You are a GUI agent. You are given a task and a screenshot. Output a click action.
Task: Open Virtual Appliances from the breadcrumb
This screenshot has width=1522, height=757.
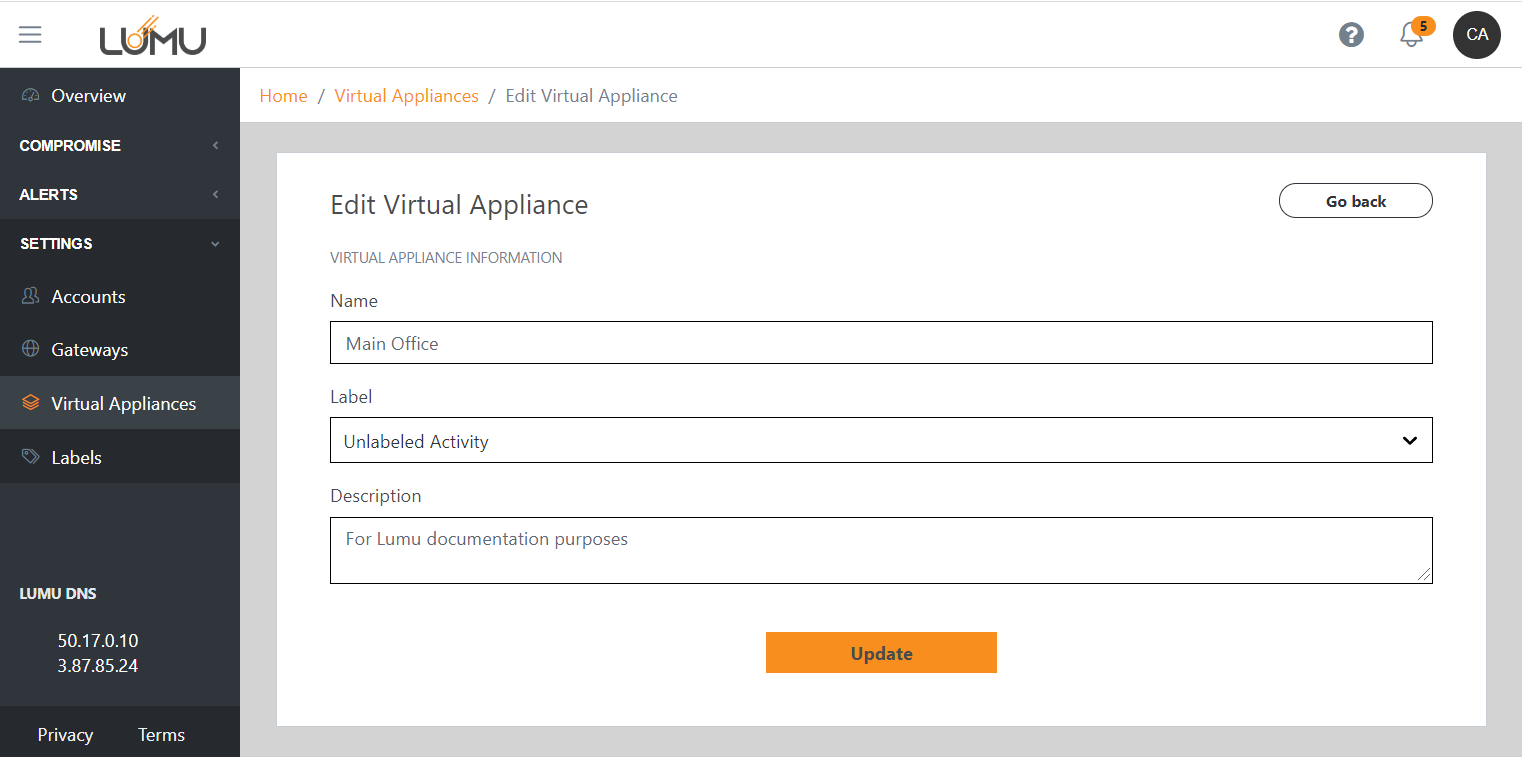[406, 95]
